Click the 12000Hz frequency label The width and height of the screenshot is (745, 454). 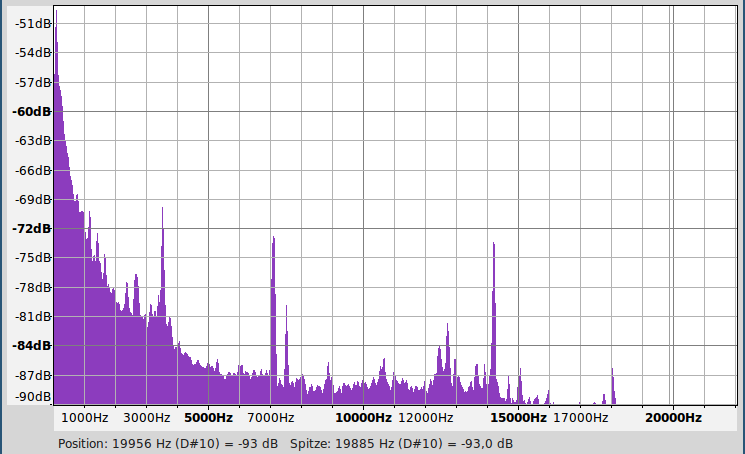pos(425,418)
